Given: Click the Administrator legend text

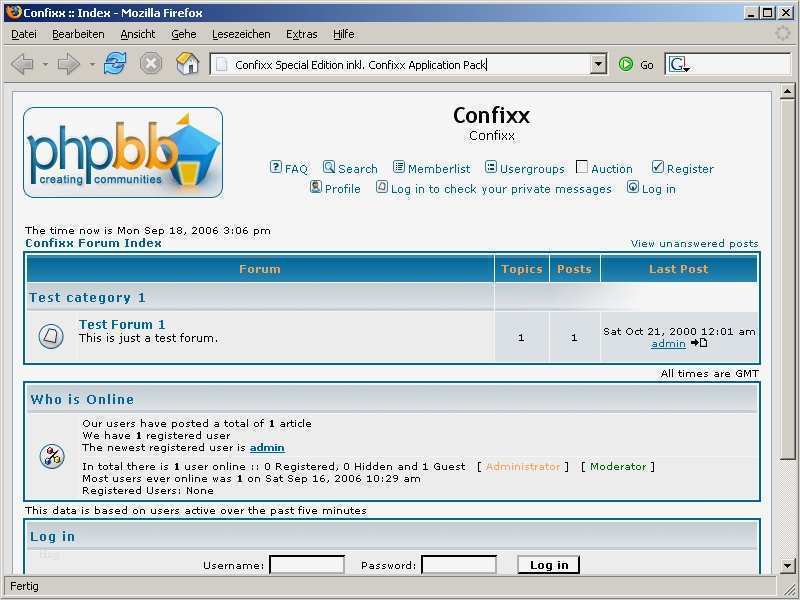Looking at the screenshot, I should coord(523,466).
